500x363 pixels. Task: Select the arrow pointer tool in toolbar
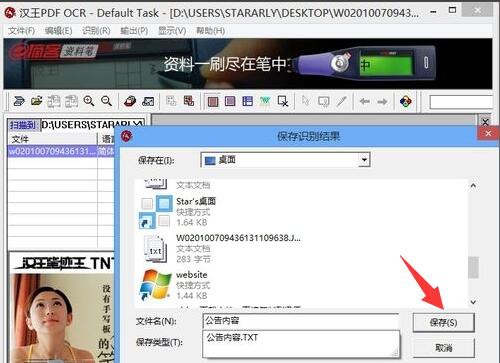click(x=305, y=101)
